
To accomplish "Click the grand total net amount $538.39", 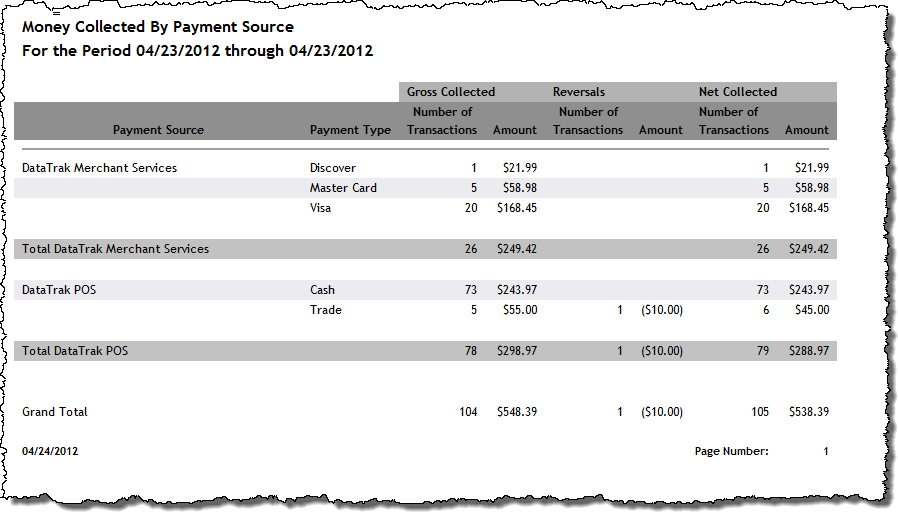I will coord(809,412).
